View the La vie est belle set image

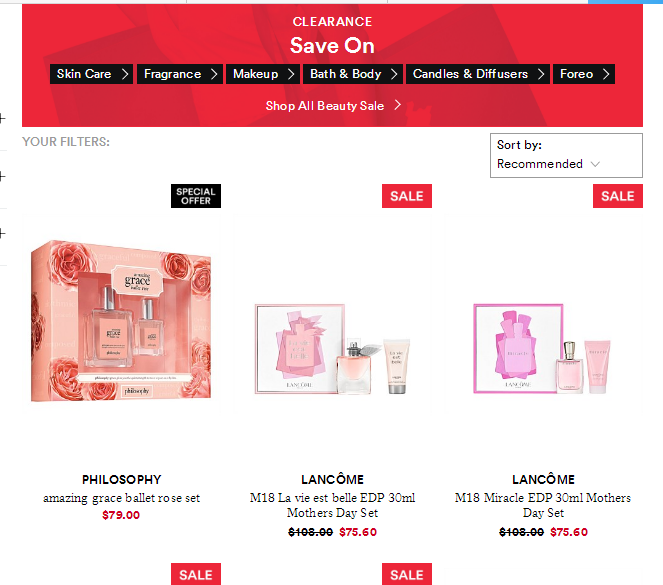click(332, 349)
